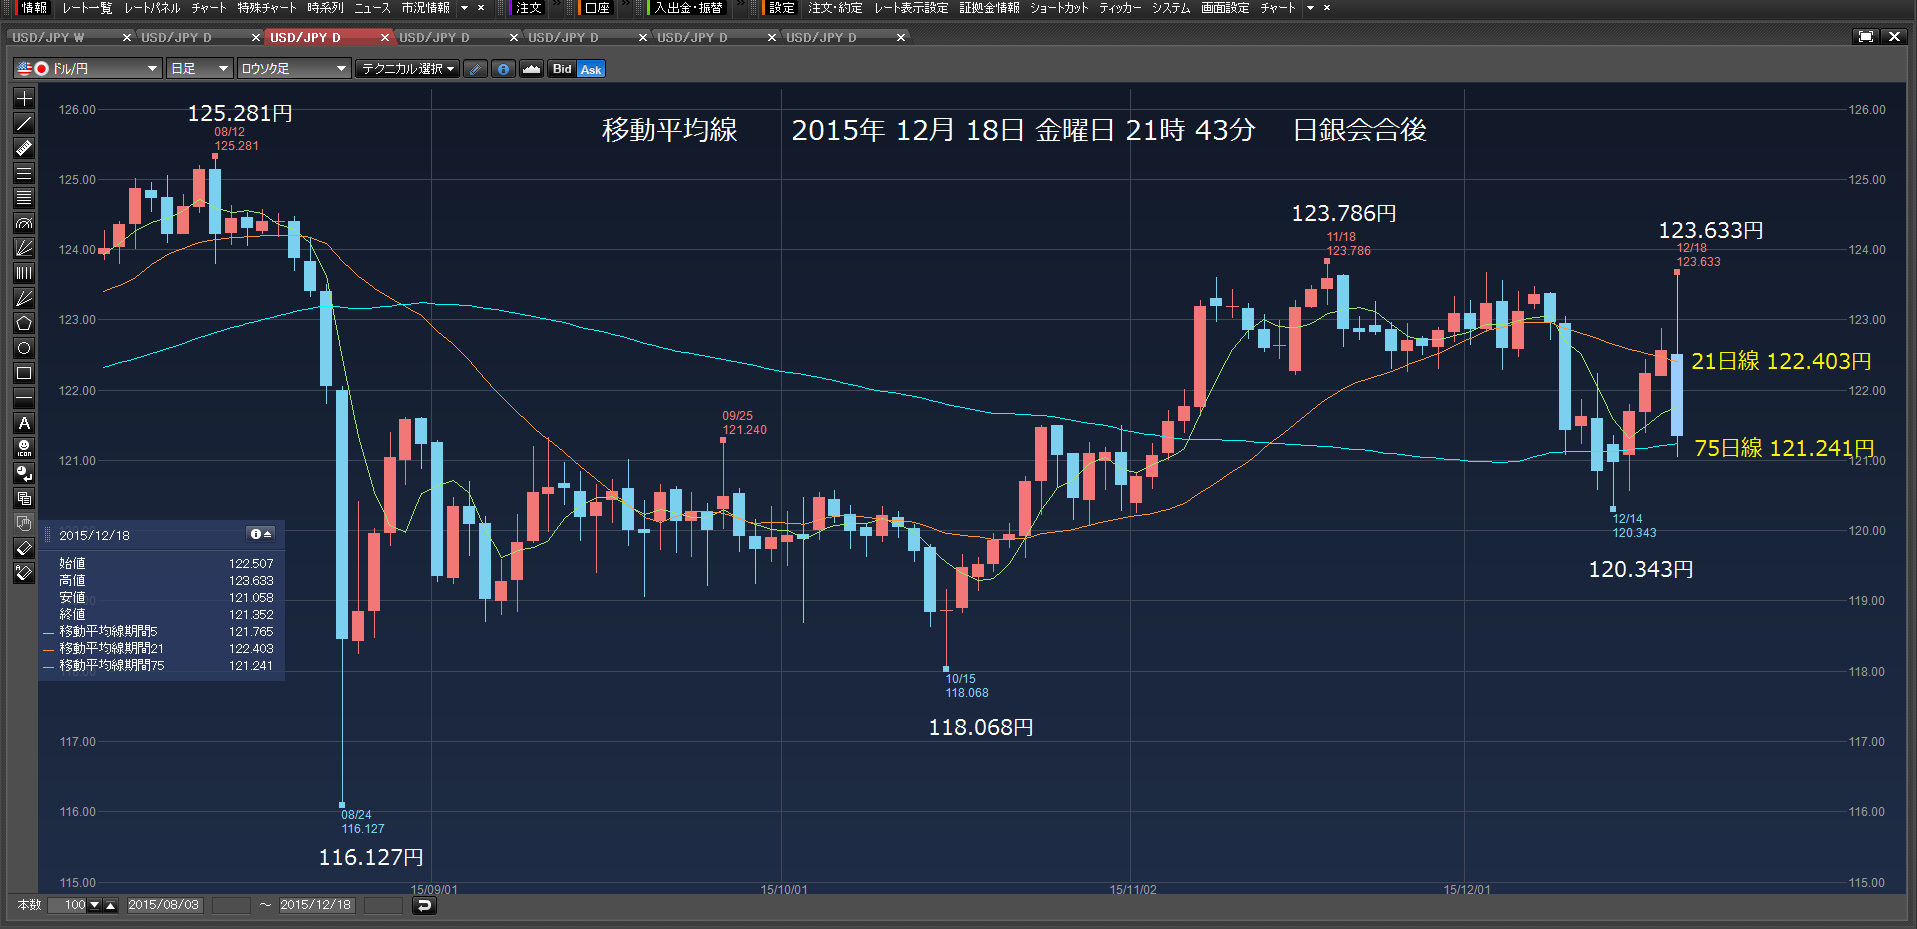Viewport: 1917px width, 929px height.
Task: Close the active red USD/JPY D tab
Action: (384, 37)
